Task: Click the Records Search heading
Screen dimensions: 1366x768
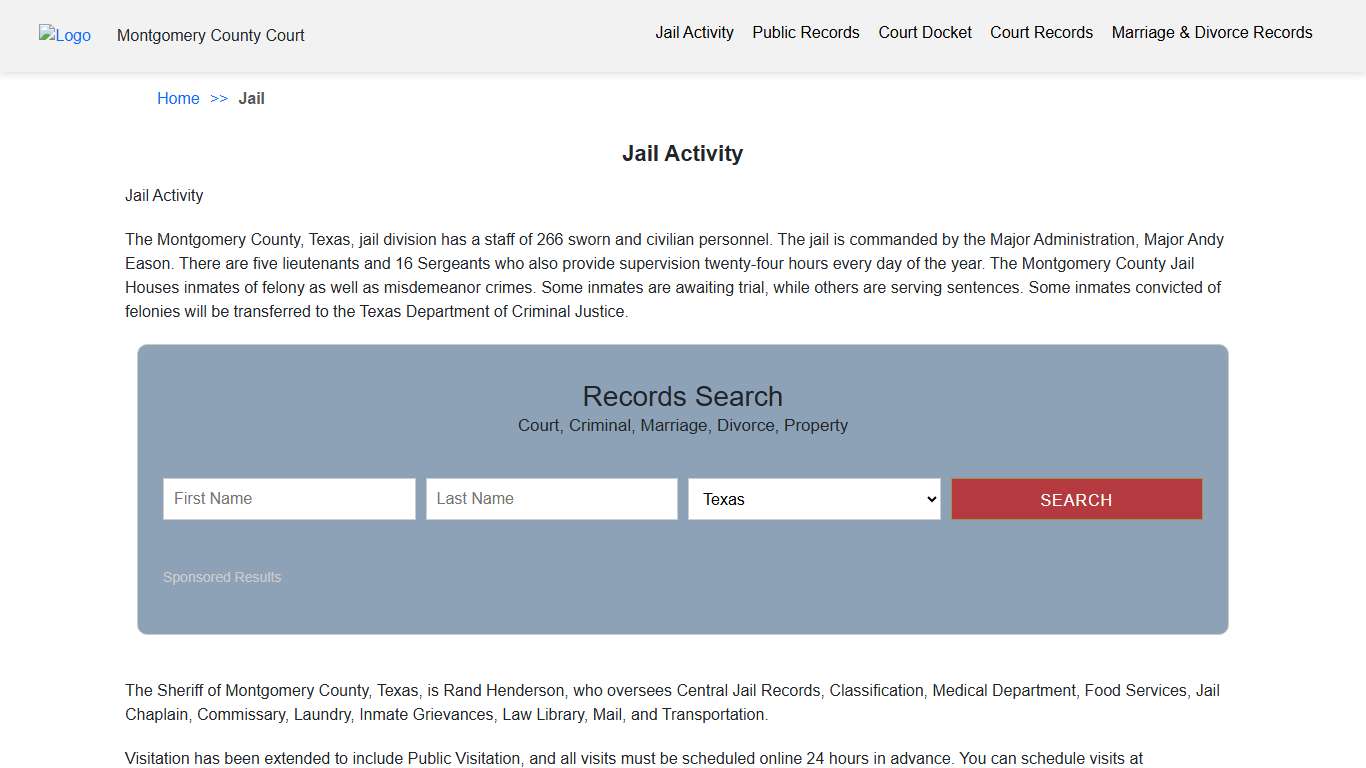Action: tap(682, 396)
